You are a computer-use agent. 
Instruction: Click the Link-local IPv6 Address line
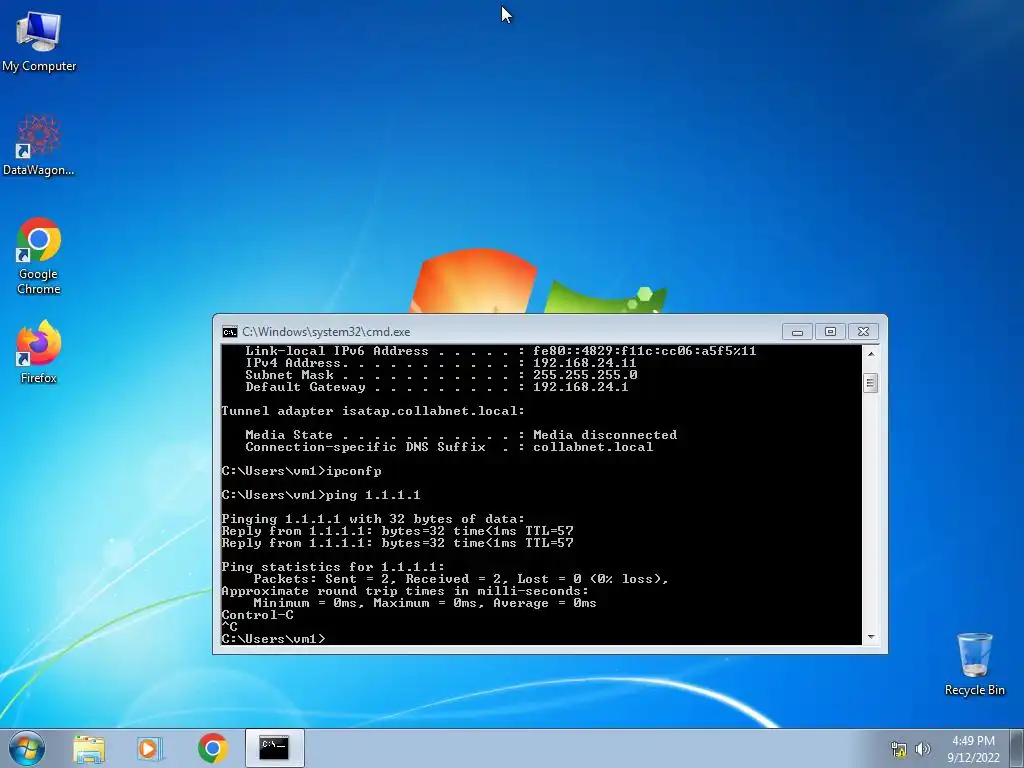tap(500, 351)
